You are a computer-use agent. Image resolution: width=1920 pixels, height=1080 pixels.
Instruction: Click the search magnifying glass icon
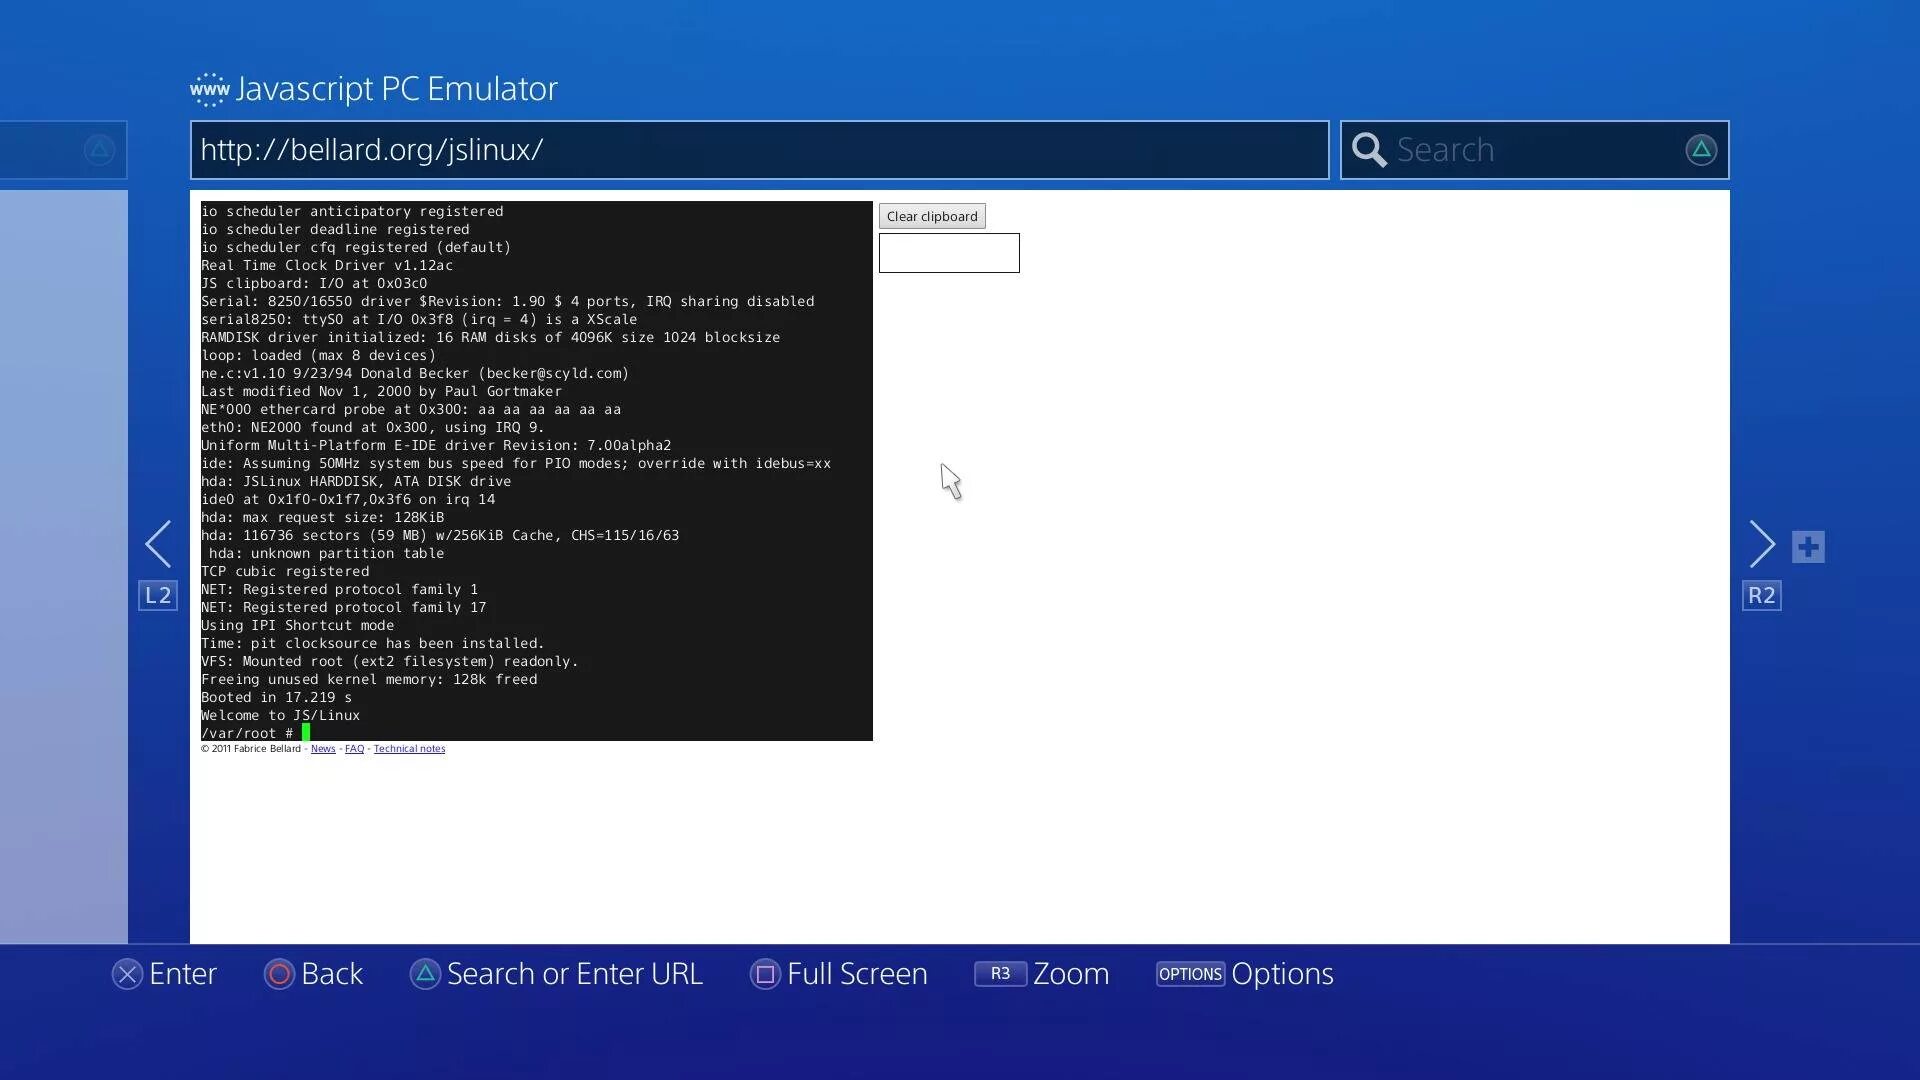coord(1368,150)
